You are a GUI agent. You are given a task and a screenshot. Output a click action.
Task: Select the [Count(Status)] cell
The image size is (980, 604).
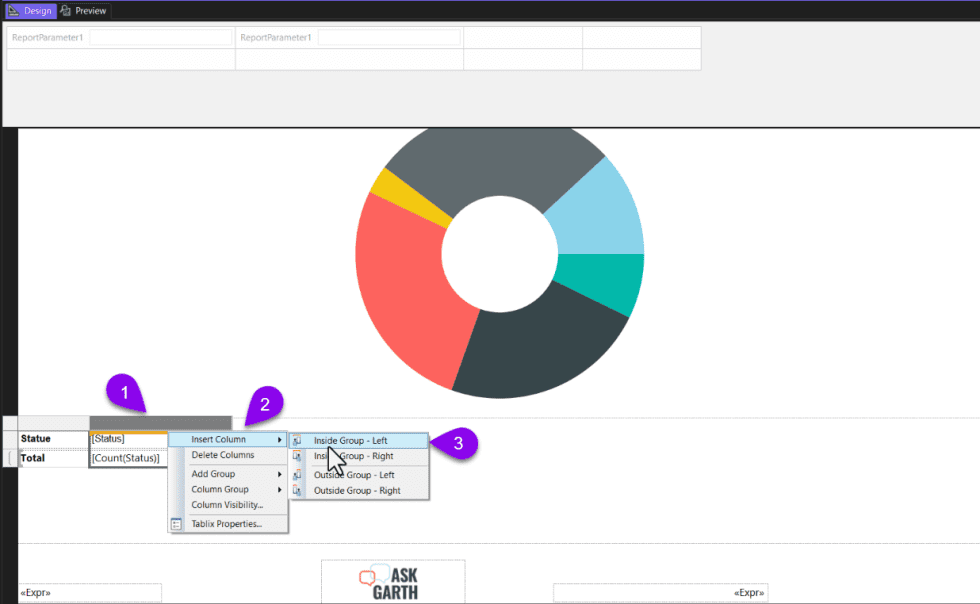[x=129, y=458]
